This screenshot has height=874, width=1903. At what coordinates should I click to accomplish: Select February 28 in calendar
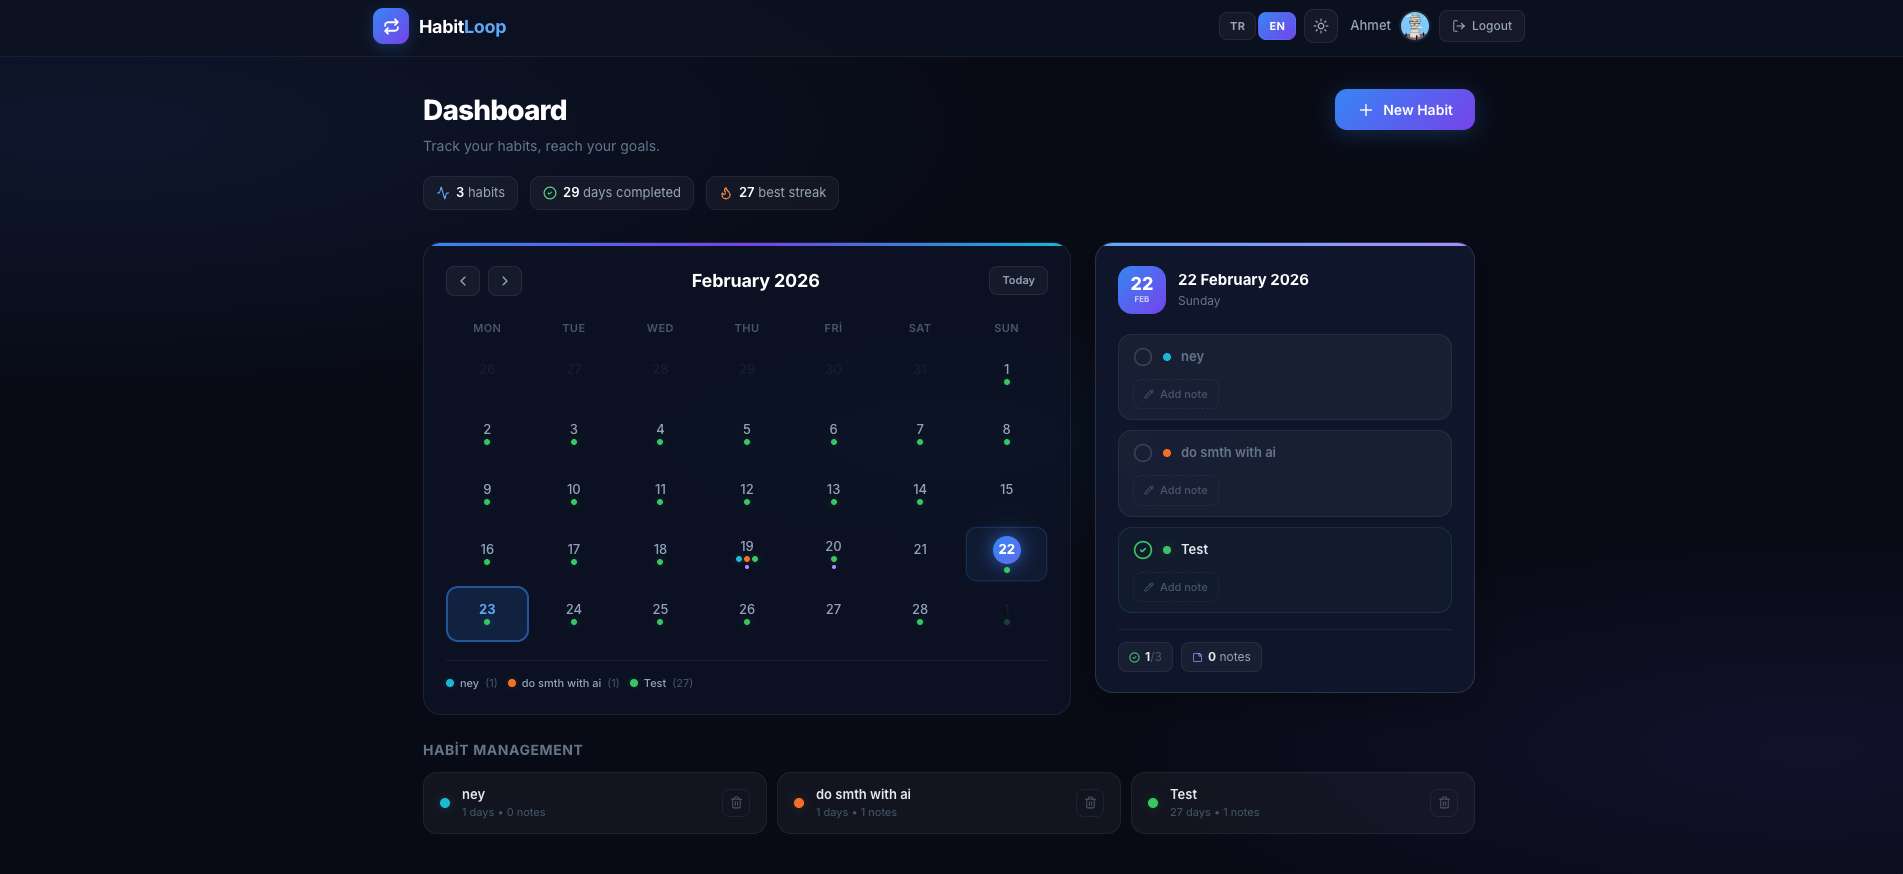(920, 614)
